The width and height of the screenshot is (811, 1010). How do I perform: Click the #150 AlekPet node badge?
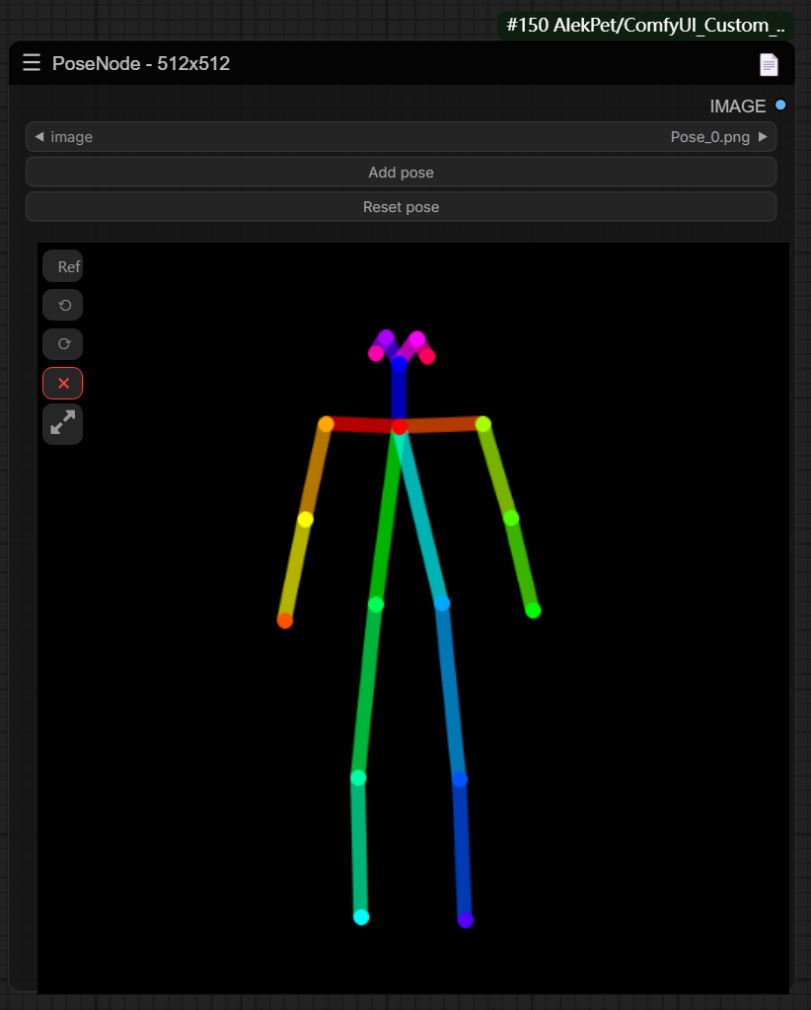(x=652, y=25)
